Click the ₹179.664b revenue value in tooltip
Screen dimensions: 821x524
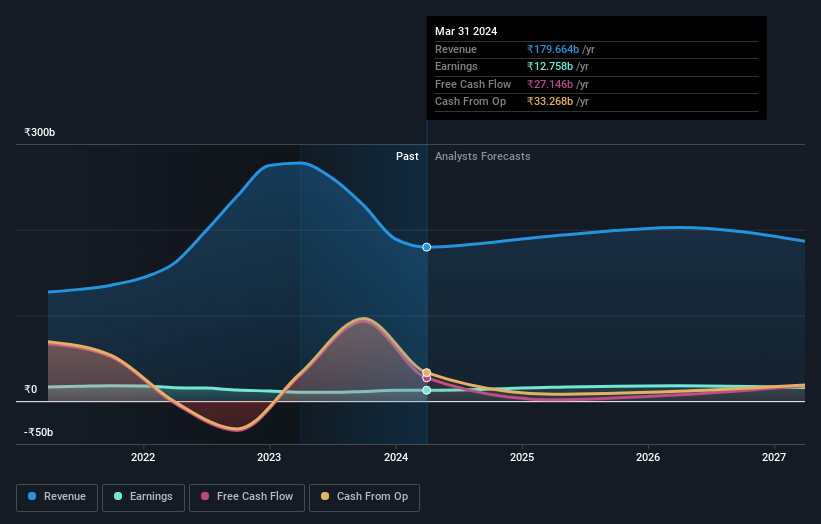pos(553,49)
